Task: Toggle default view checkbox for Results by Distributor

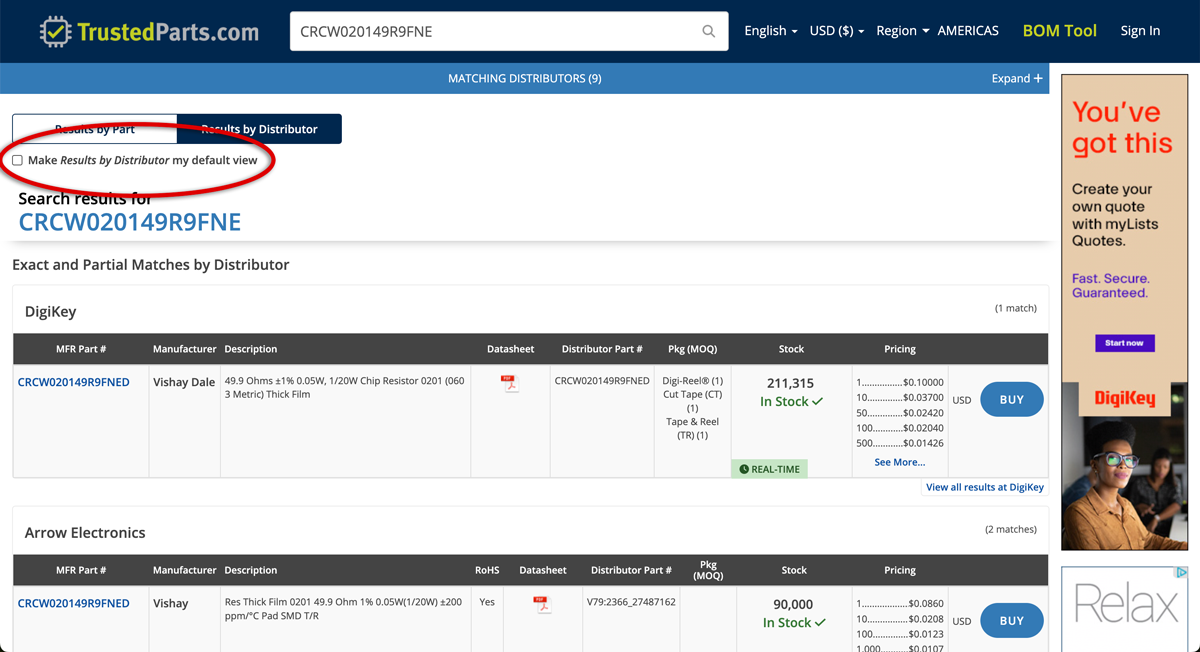Action: tap(17, 160)
